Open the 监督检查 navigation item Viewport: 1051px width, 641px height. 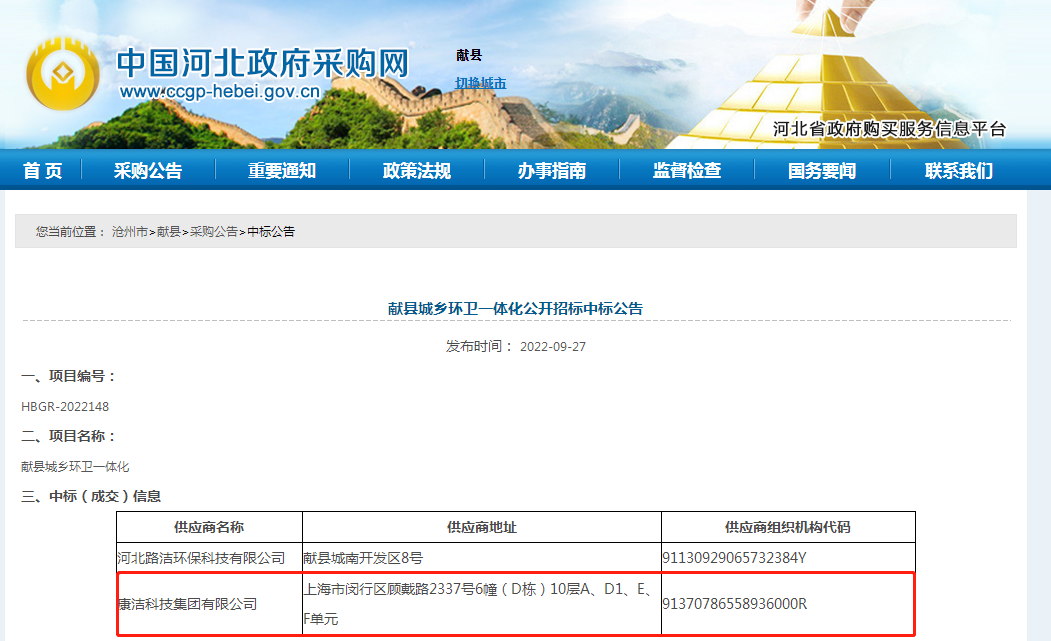[x=687, y=170]
